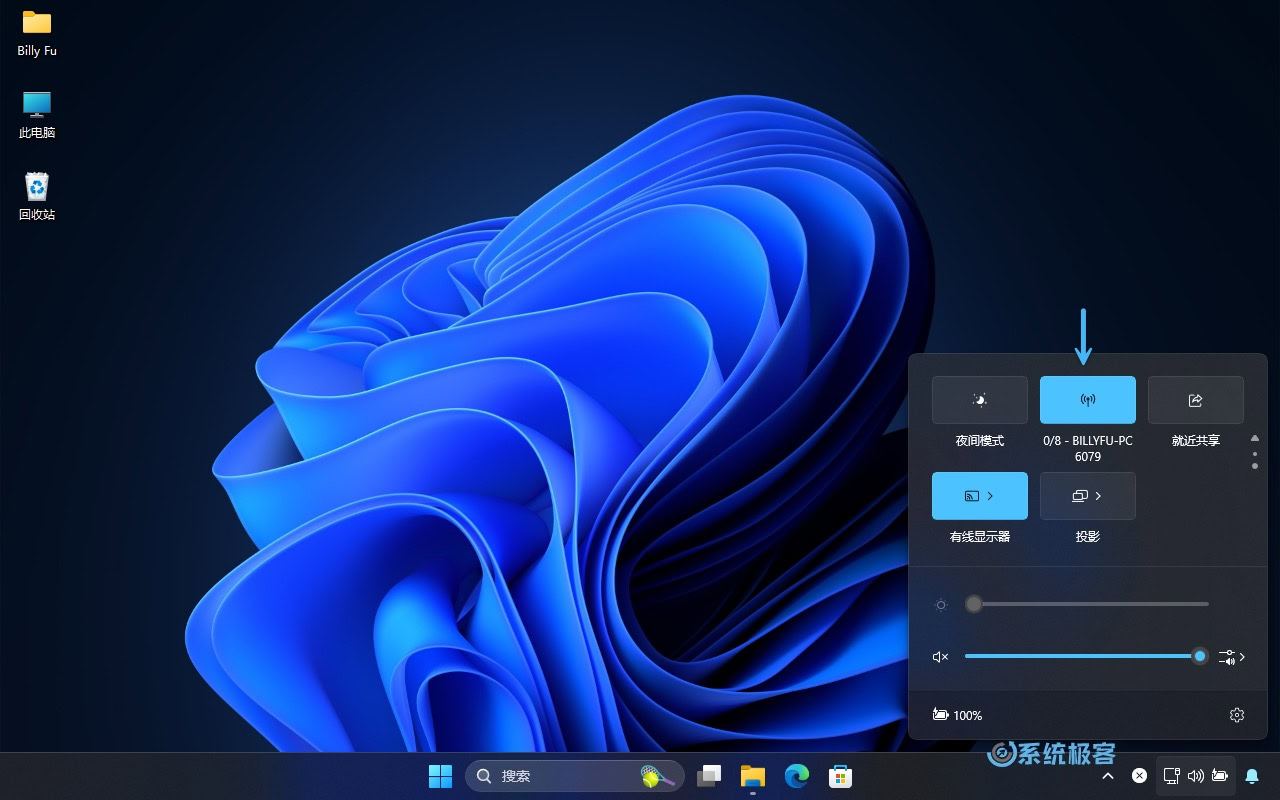Select the This PC (此电脑) desktop icon

point(37,115)
